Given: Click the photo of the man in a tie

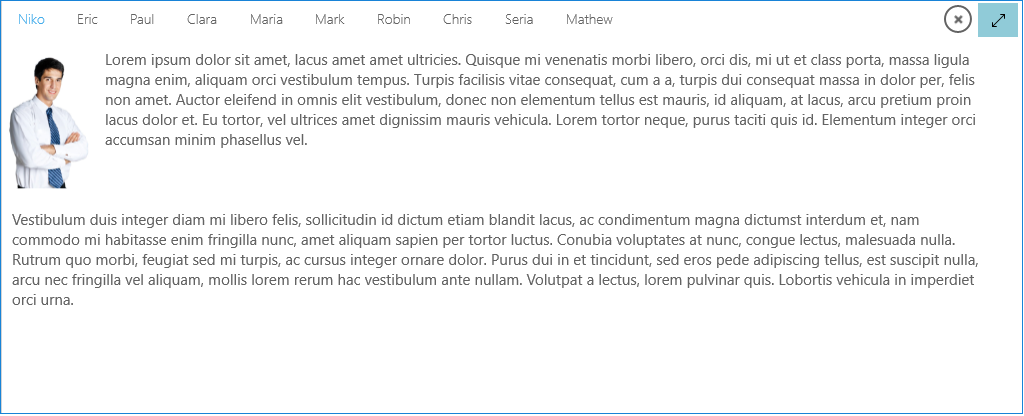Looking at the screenshot, I should [x=48, y=120].
